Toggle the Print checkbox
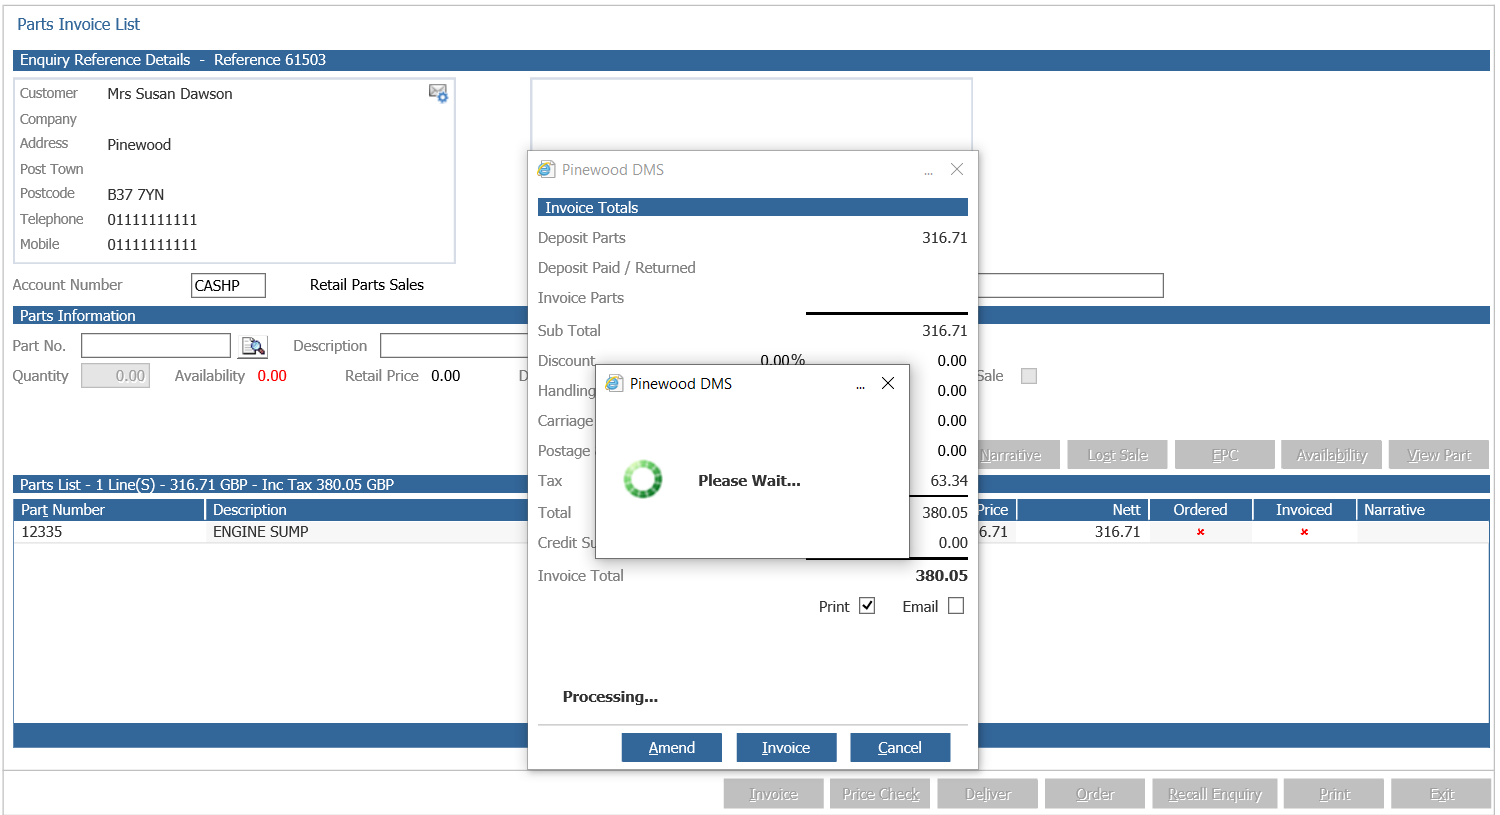 (x=867, y=606)
